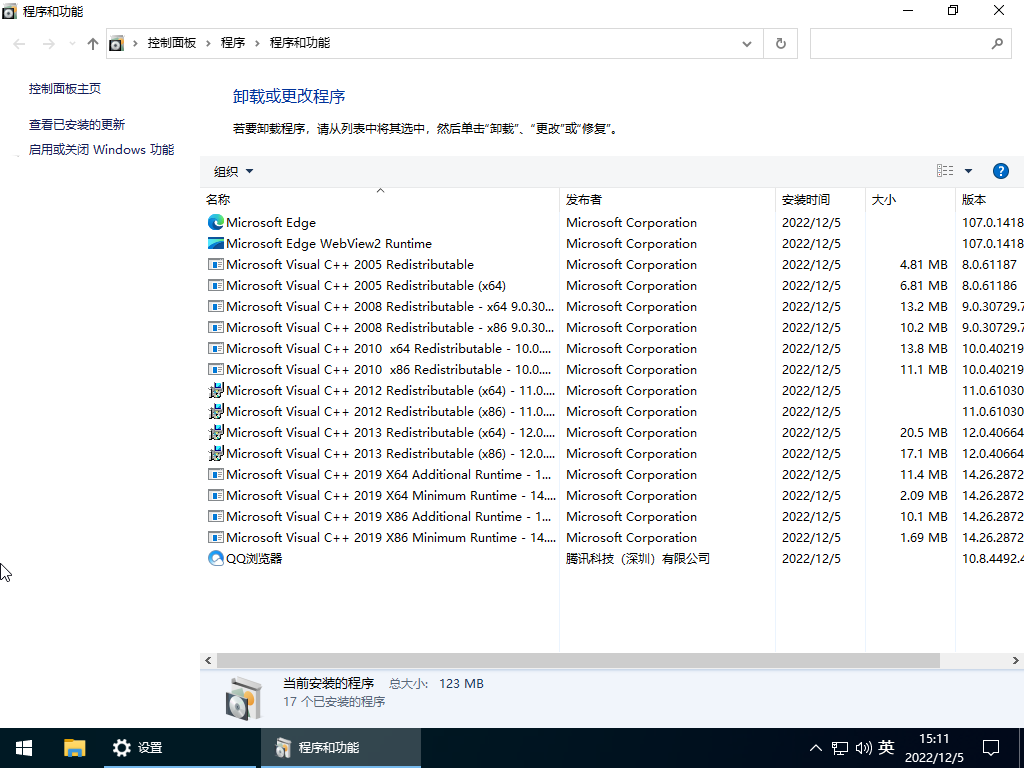Screen dimensions: 1024x768
Task: Select Visual C++ 2019 X86 Additional Runtime
Action: pos(612,517)
